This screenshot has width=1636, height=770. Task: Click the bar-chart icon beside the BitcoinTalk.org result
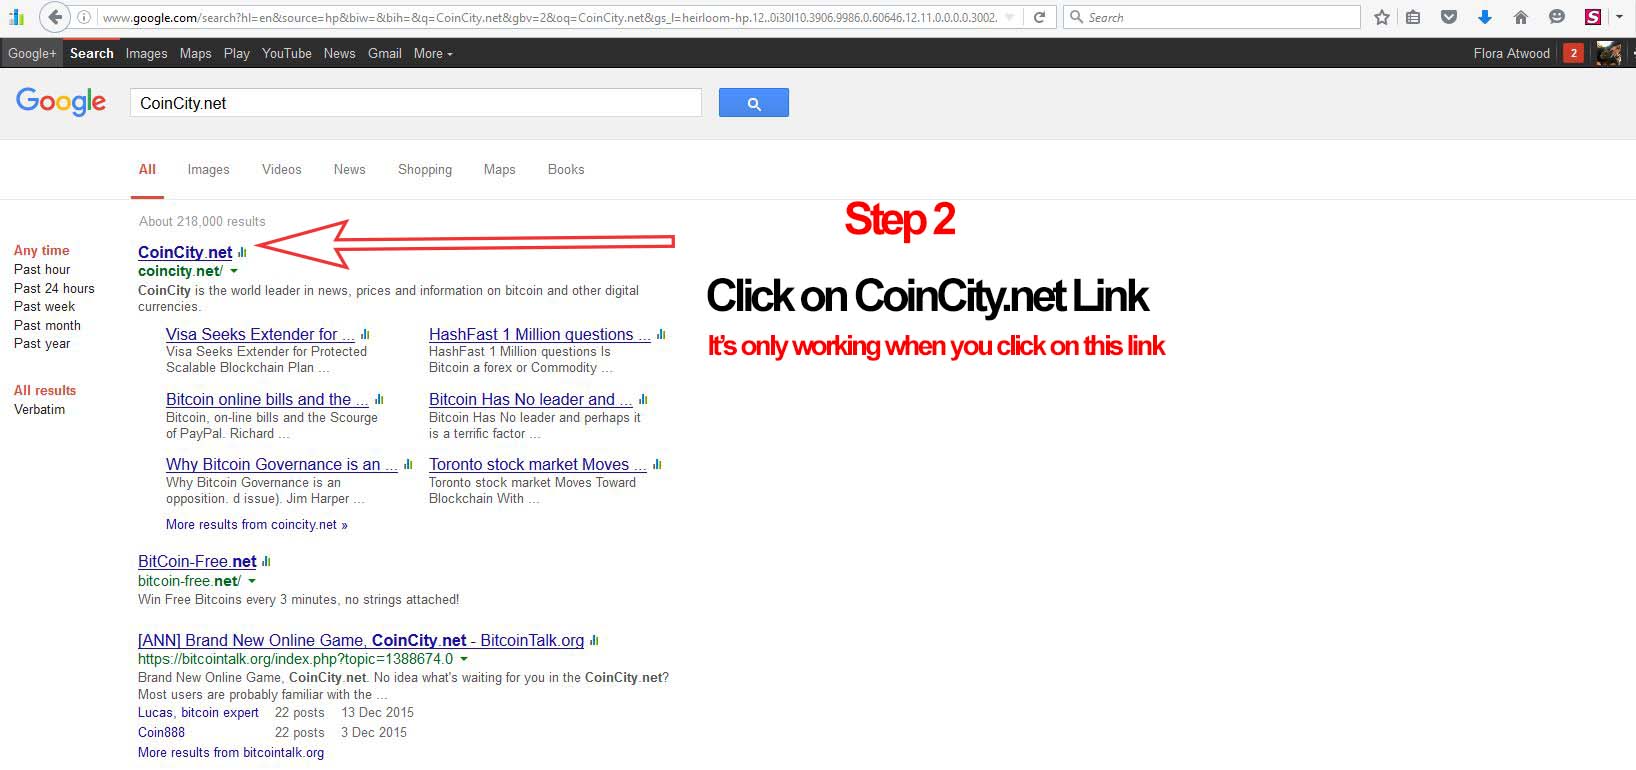594,640
